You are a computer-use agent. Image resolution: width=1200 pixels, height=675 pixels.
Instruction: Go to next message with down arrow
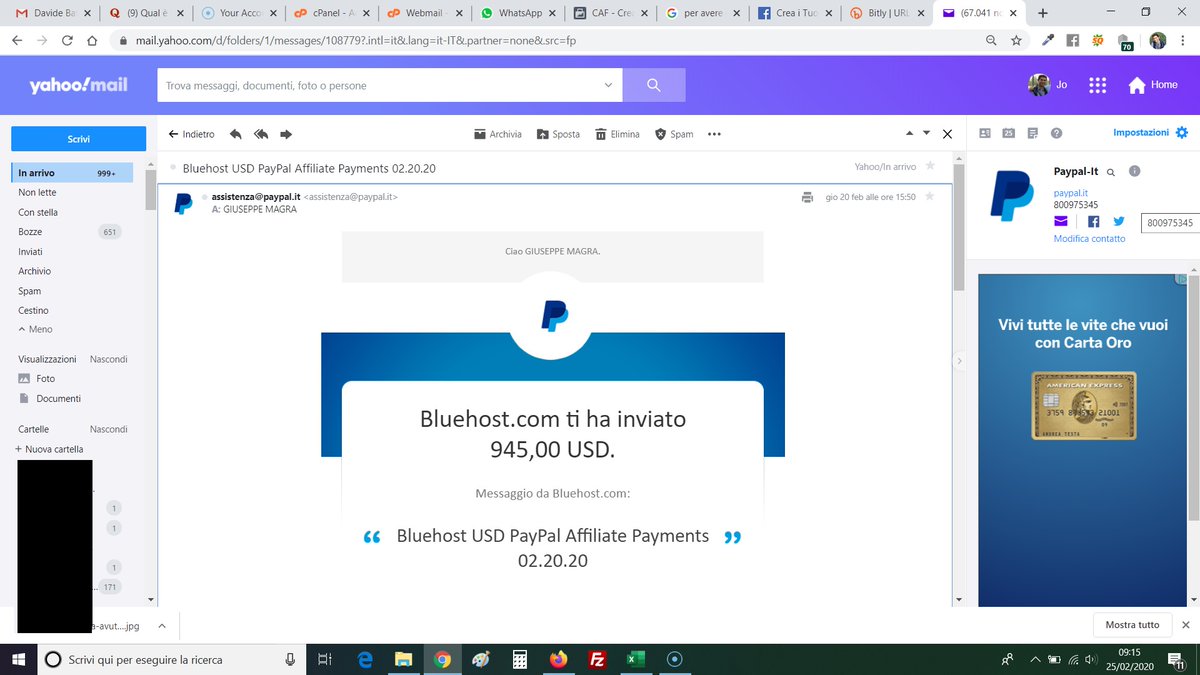pyautogui.click(x=926, y=133)
